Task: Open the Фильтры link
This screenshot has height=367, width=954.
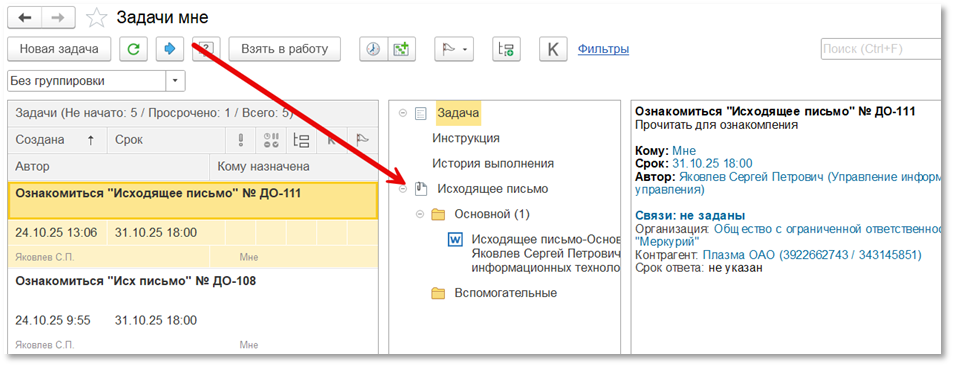Action: point(603,49)
